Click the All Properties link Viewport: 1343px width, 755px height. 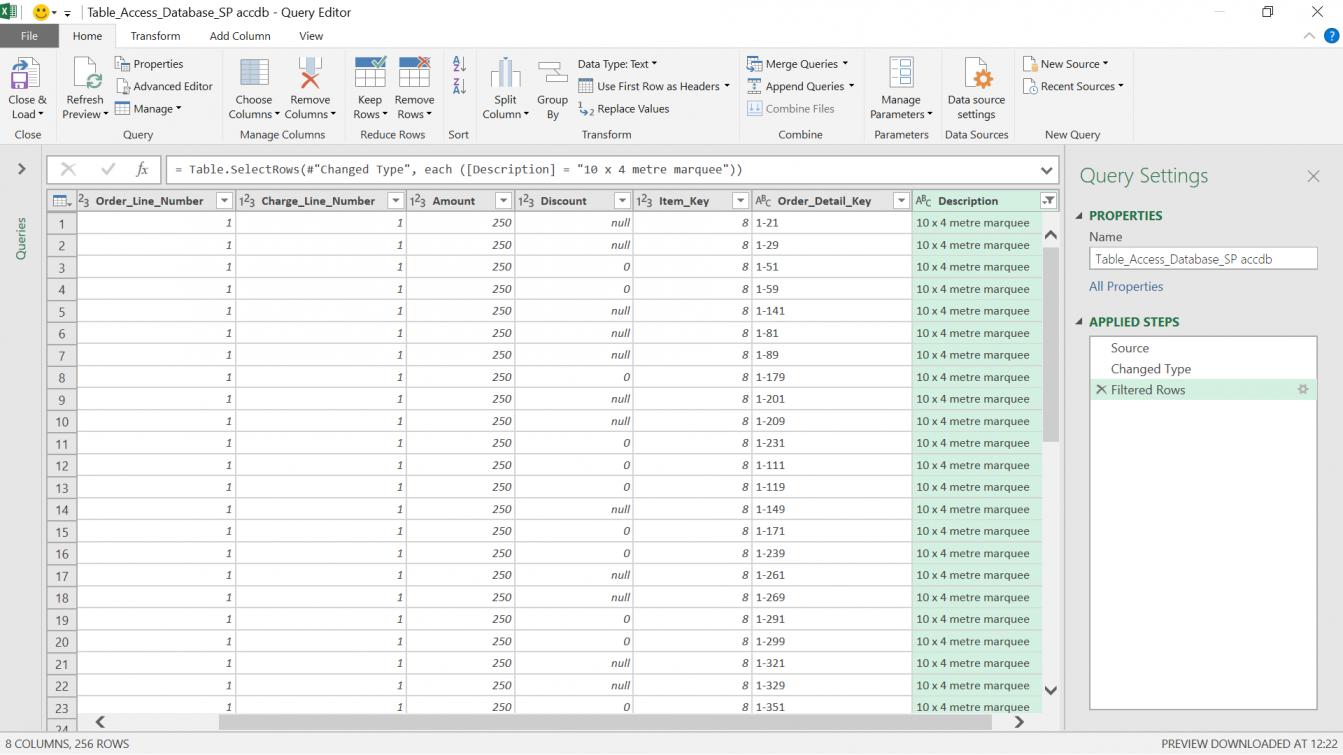[x=1126, y=286]
